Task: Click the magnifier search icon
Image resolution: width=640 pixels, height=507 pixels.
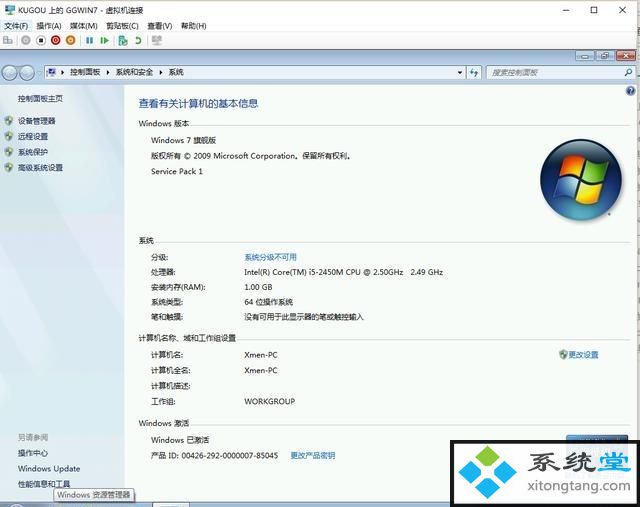Action: [628, 73]
